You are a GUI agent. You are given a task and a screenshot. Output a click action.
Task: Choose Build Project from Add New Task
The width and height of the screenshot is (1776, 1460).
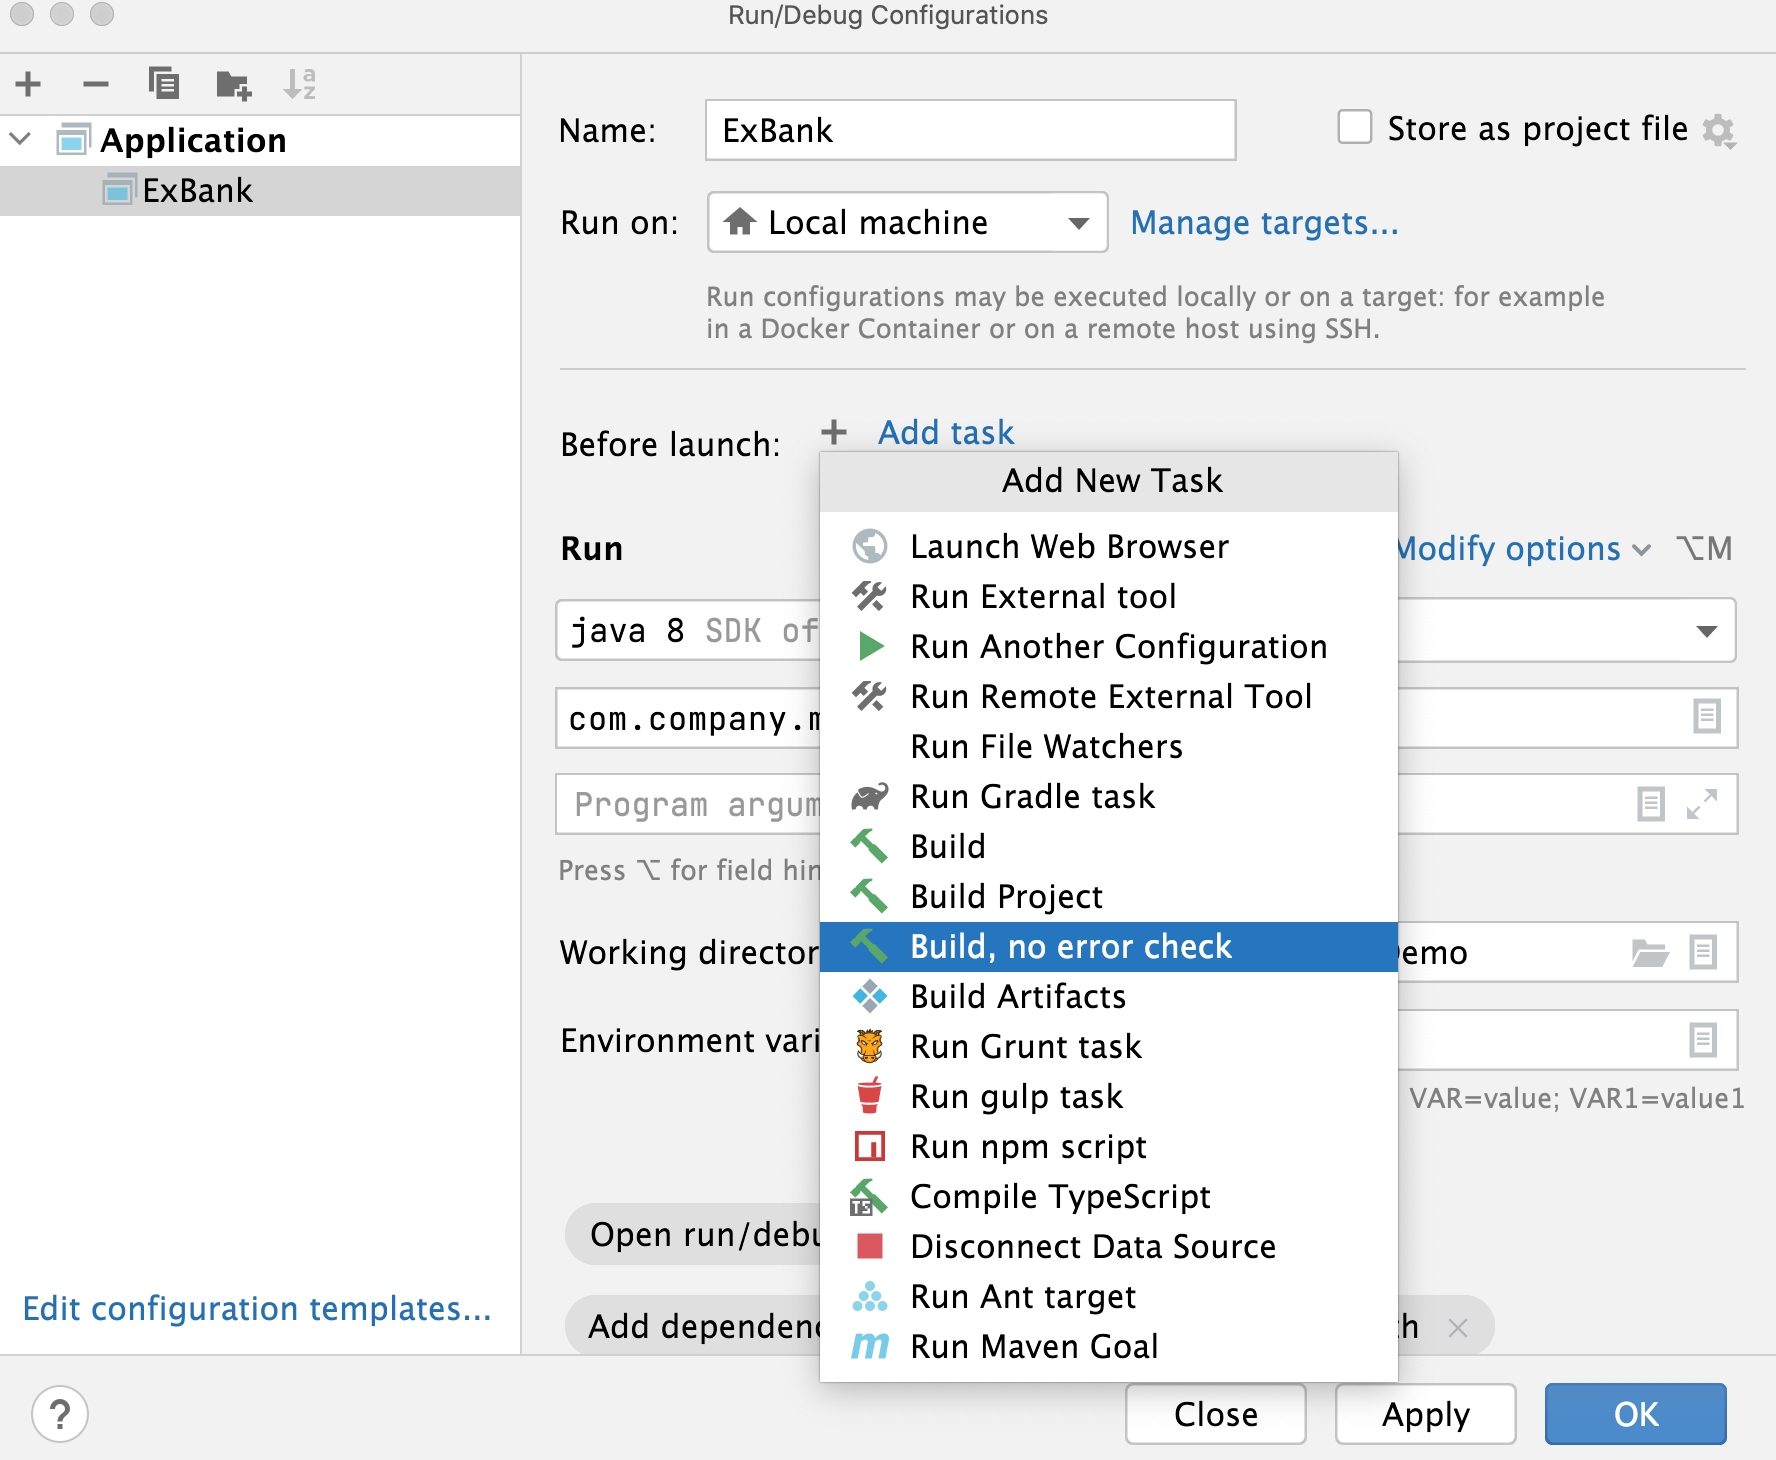tap(1006, 896)
